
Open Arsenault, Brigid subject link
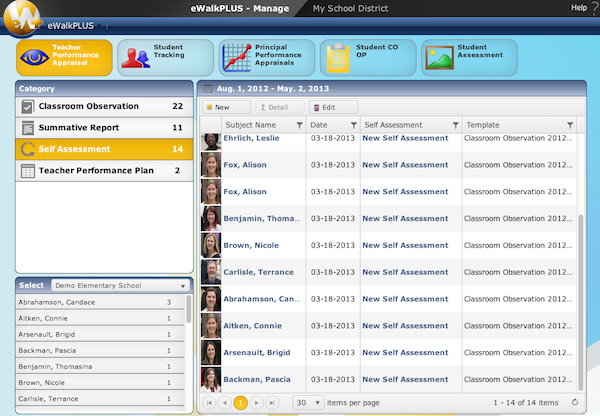point(257,352)
